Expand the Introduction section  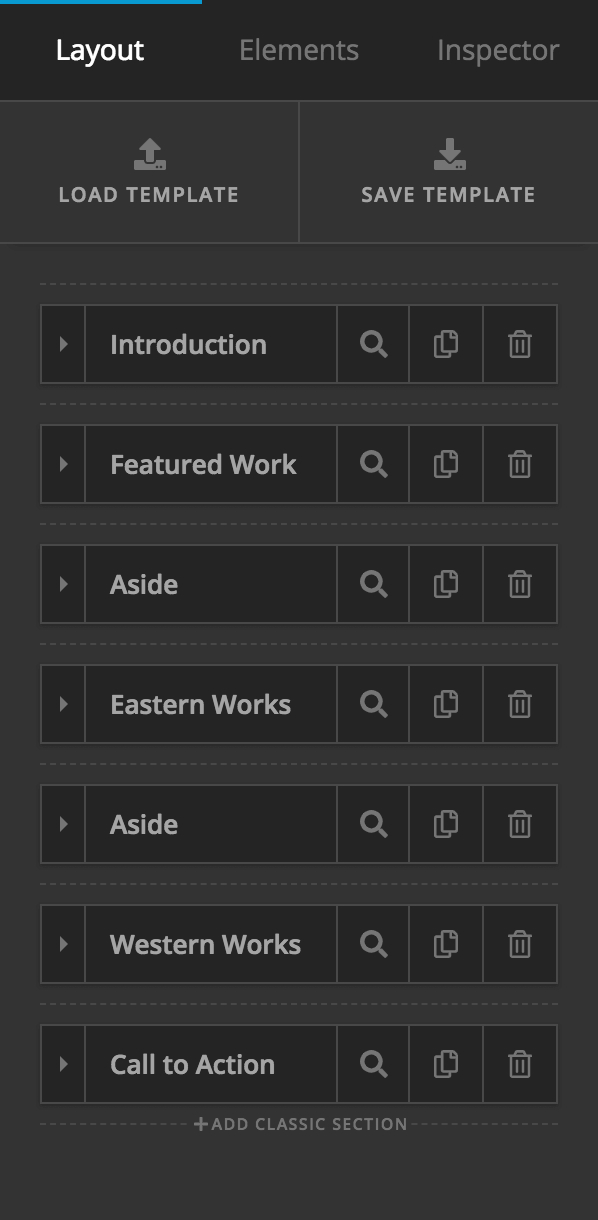click(62, 344)
